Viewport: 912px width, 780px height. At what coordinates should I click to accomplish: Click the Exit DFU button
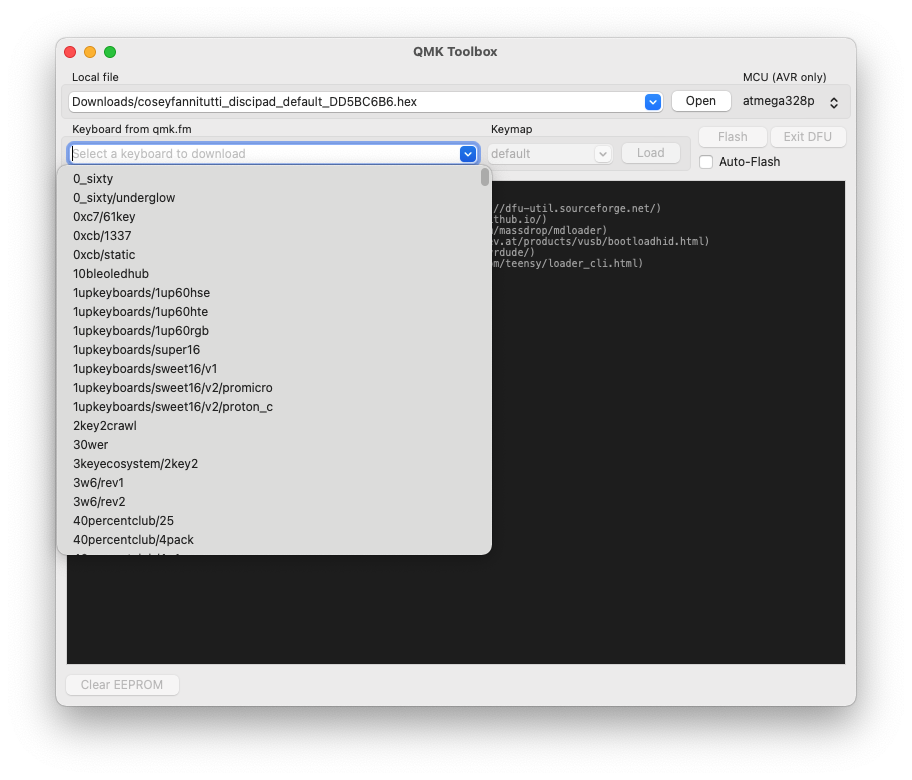point(807,137)
